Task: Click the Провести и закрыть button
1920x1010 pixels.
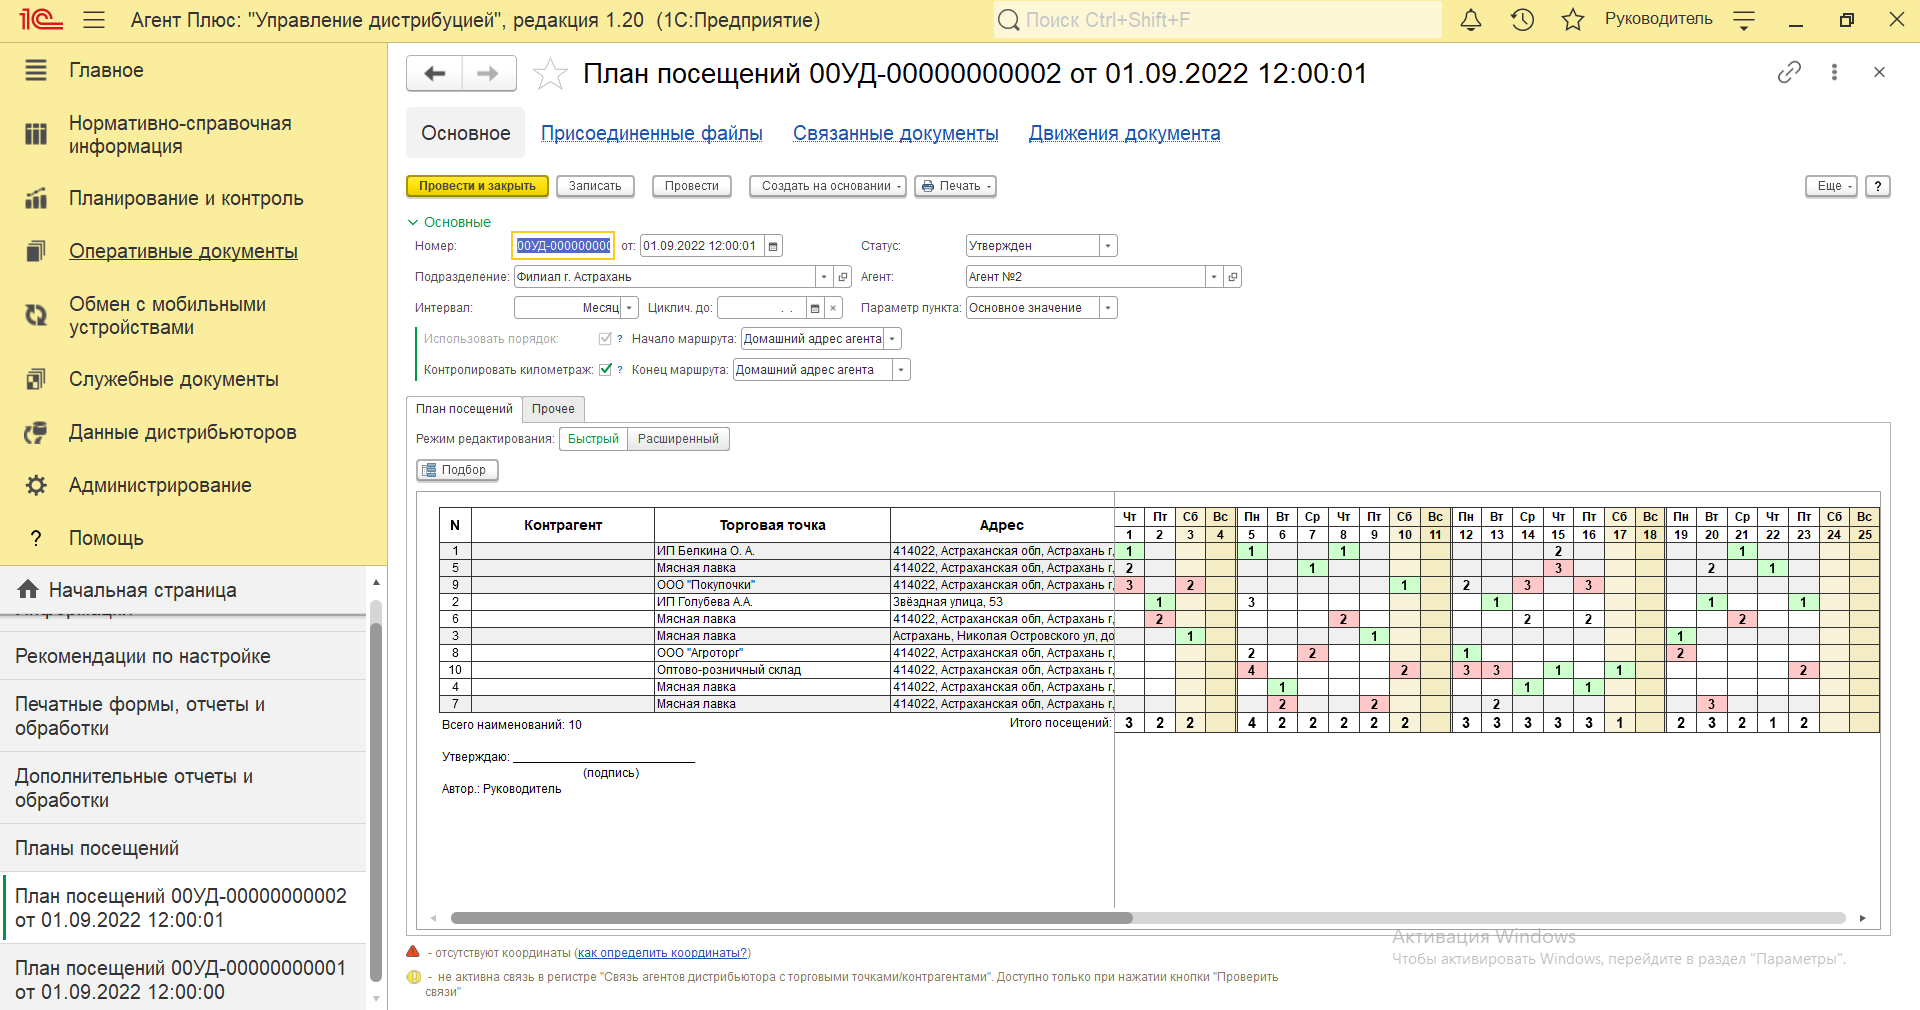Action: pyautogui.click(x=477, y=186)
